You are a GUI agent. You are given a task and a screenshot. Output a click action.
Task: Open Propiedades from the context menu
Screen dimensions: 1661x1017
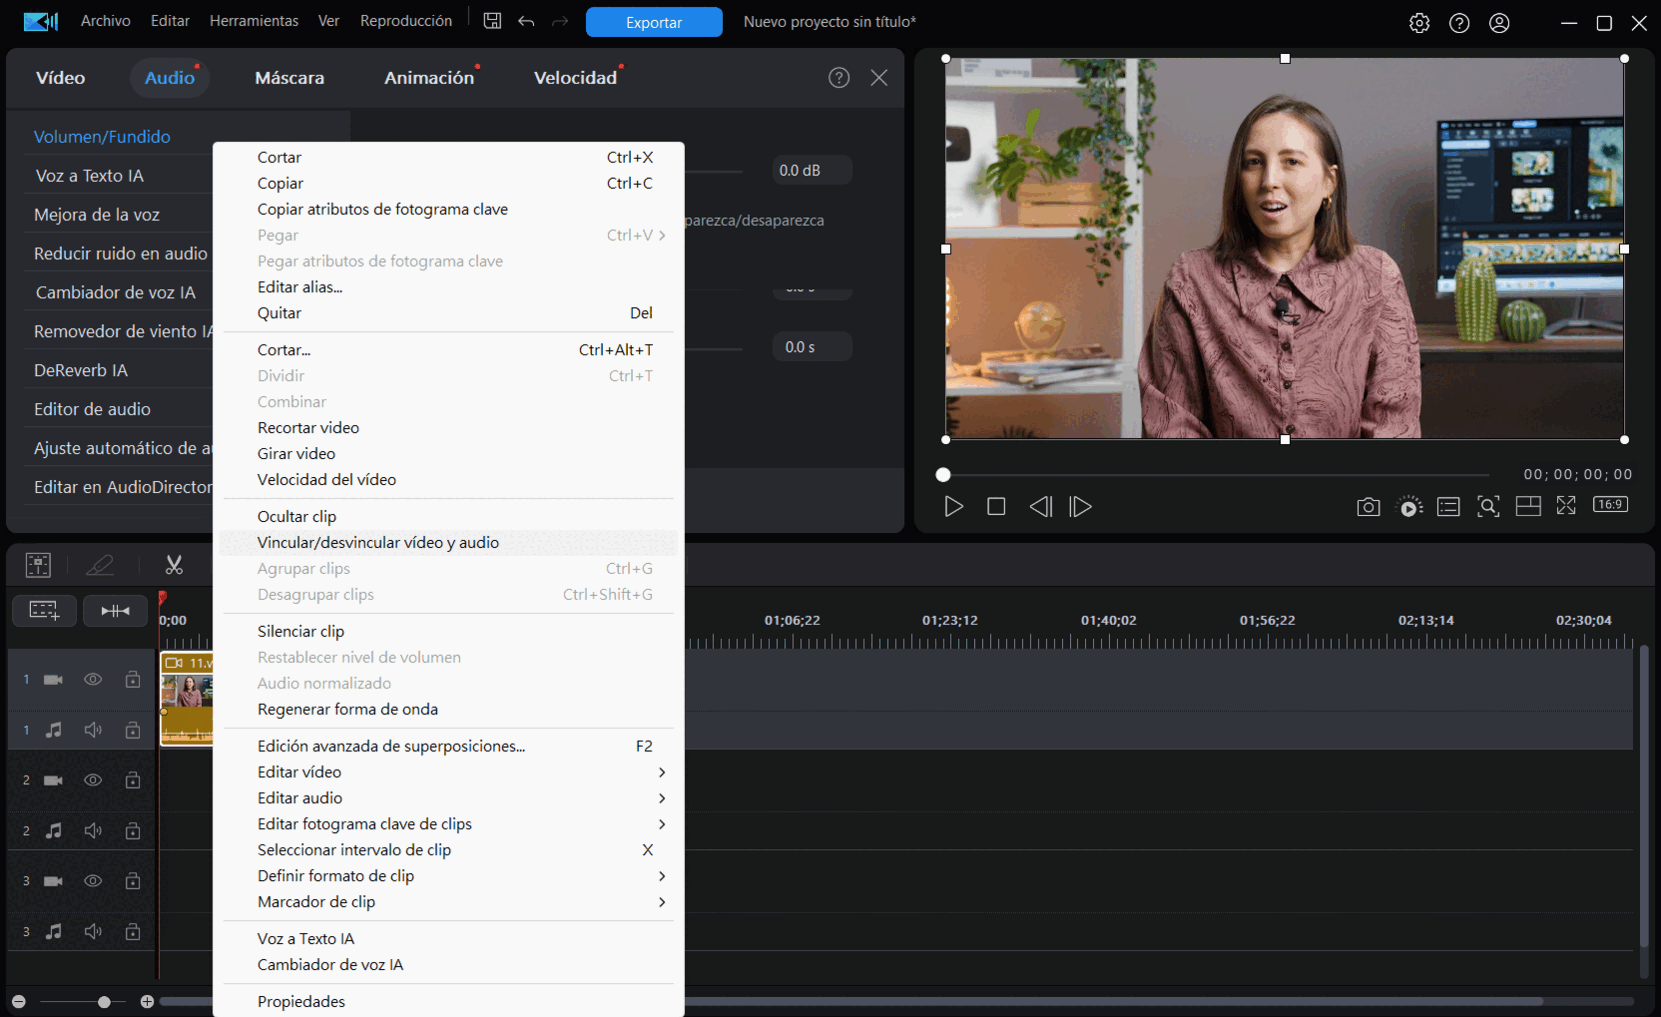point(448,1001)
